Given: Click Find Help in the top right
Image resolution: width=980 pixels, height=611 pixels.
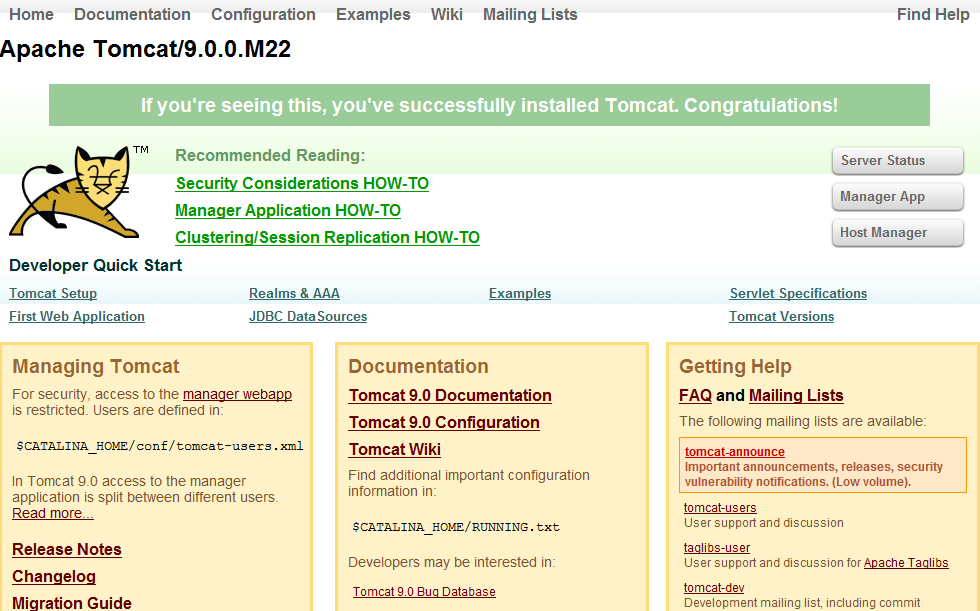Looking at the screenshot, I should pyautogui.click(x=932, y=14).
